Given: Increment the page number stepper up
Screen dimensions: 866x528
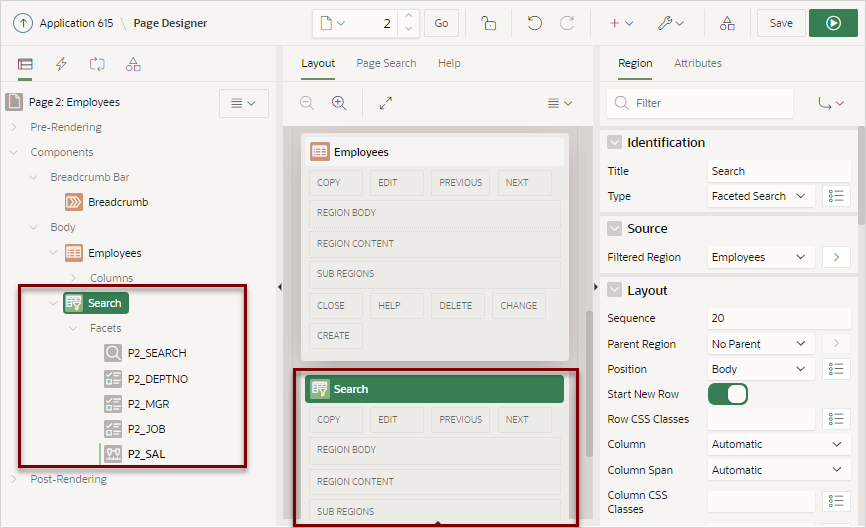Looking at the screenshot, I should (x=408, y=17).
